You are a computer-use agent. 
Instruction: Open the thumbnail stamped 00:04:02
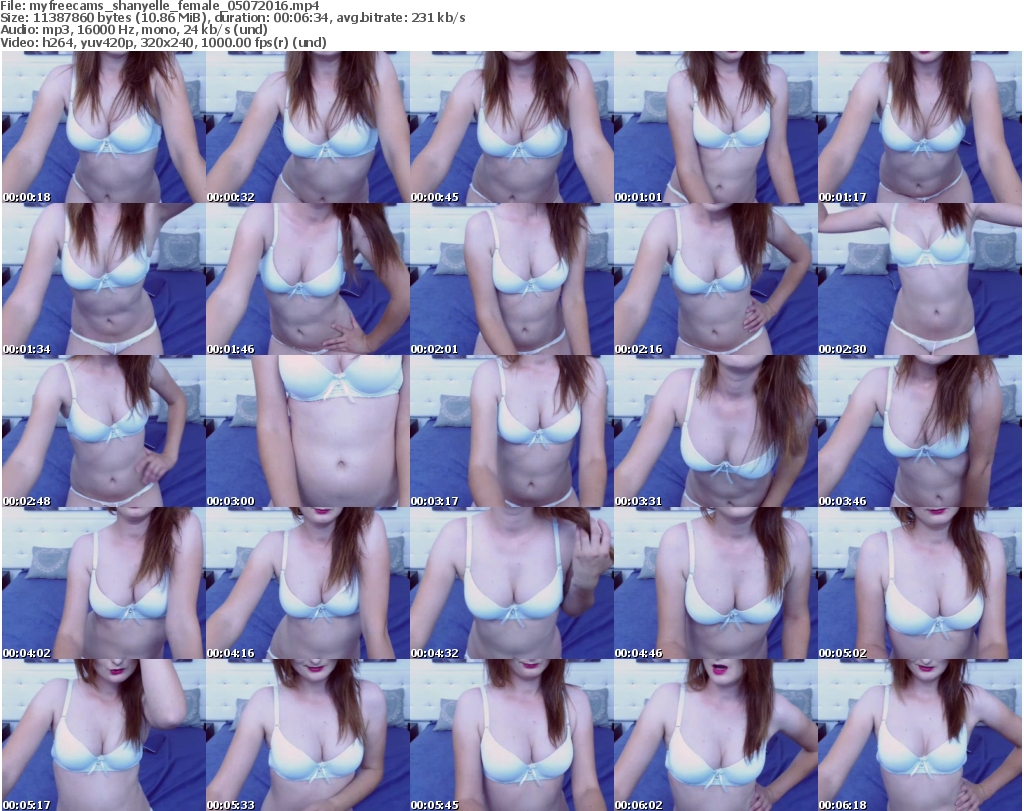click(x=104, y=583)
